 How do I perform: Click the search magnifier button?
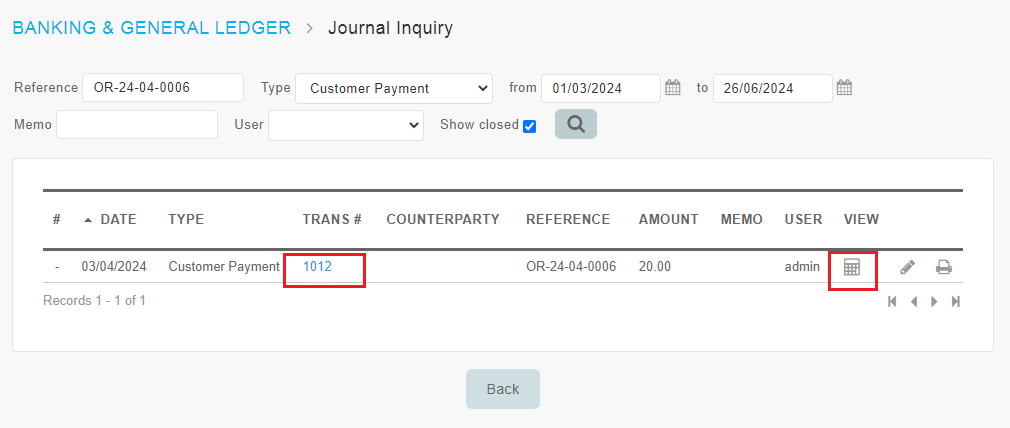tap(576, 124)
